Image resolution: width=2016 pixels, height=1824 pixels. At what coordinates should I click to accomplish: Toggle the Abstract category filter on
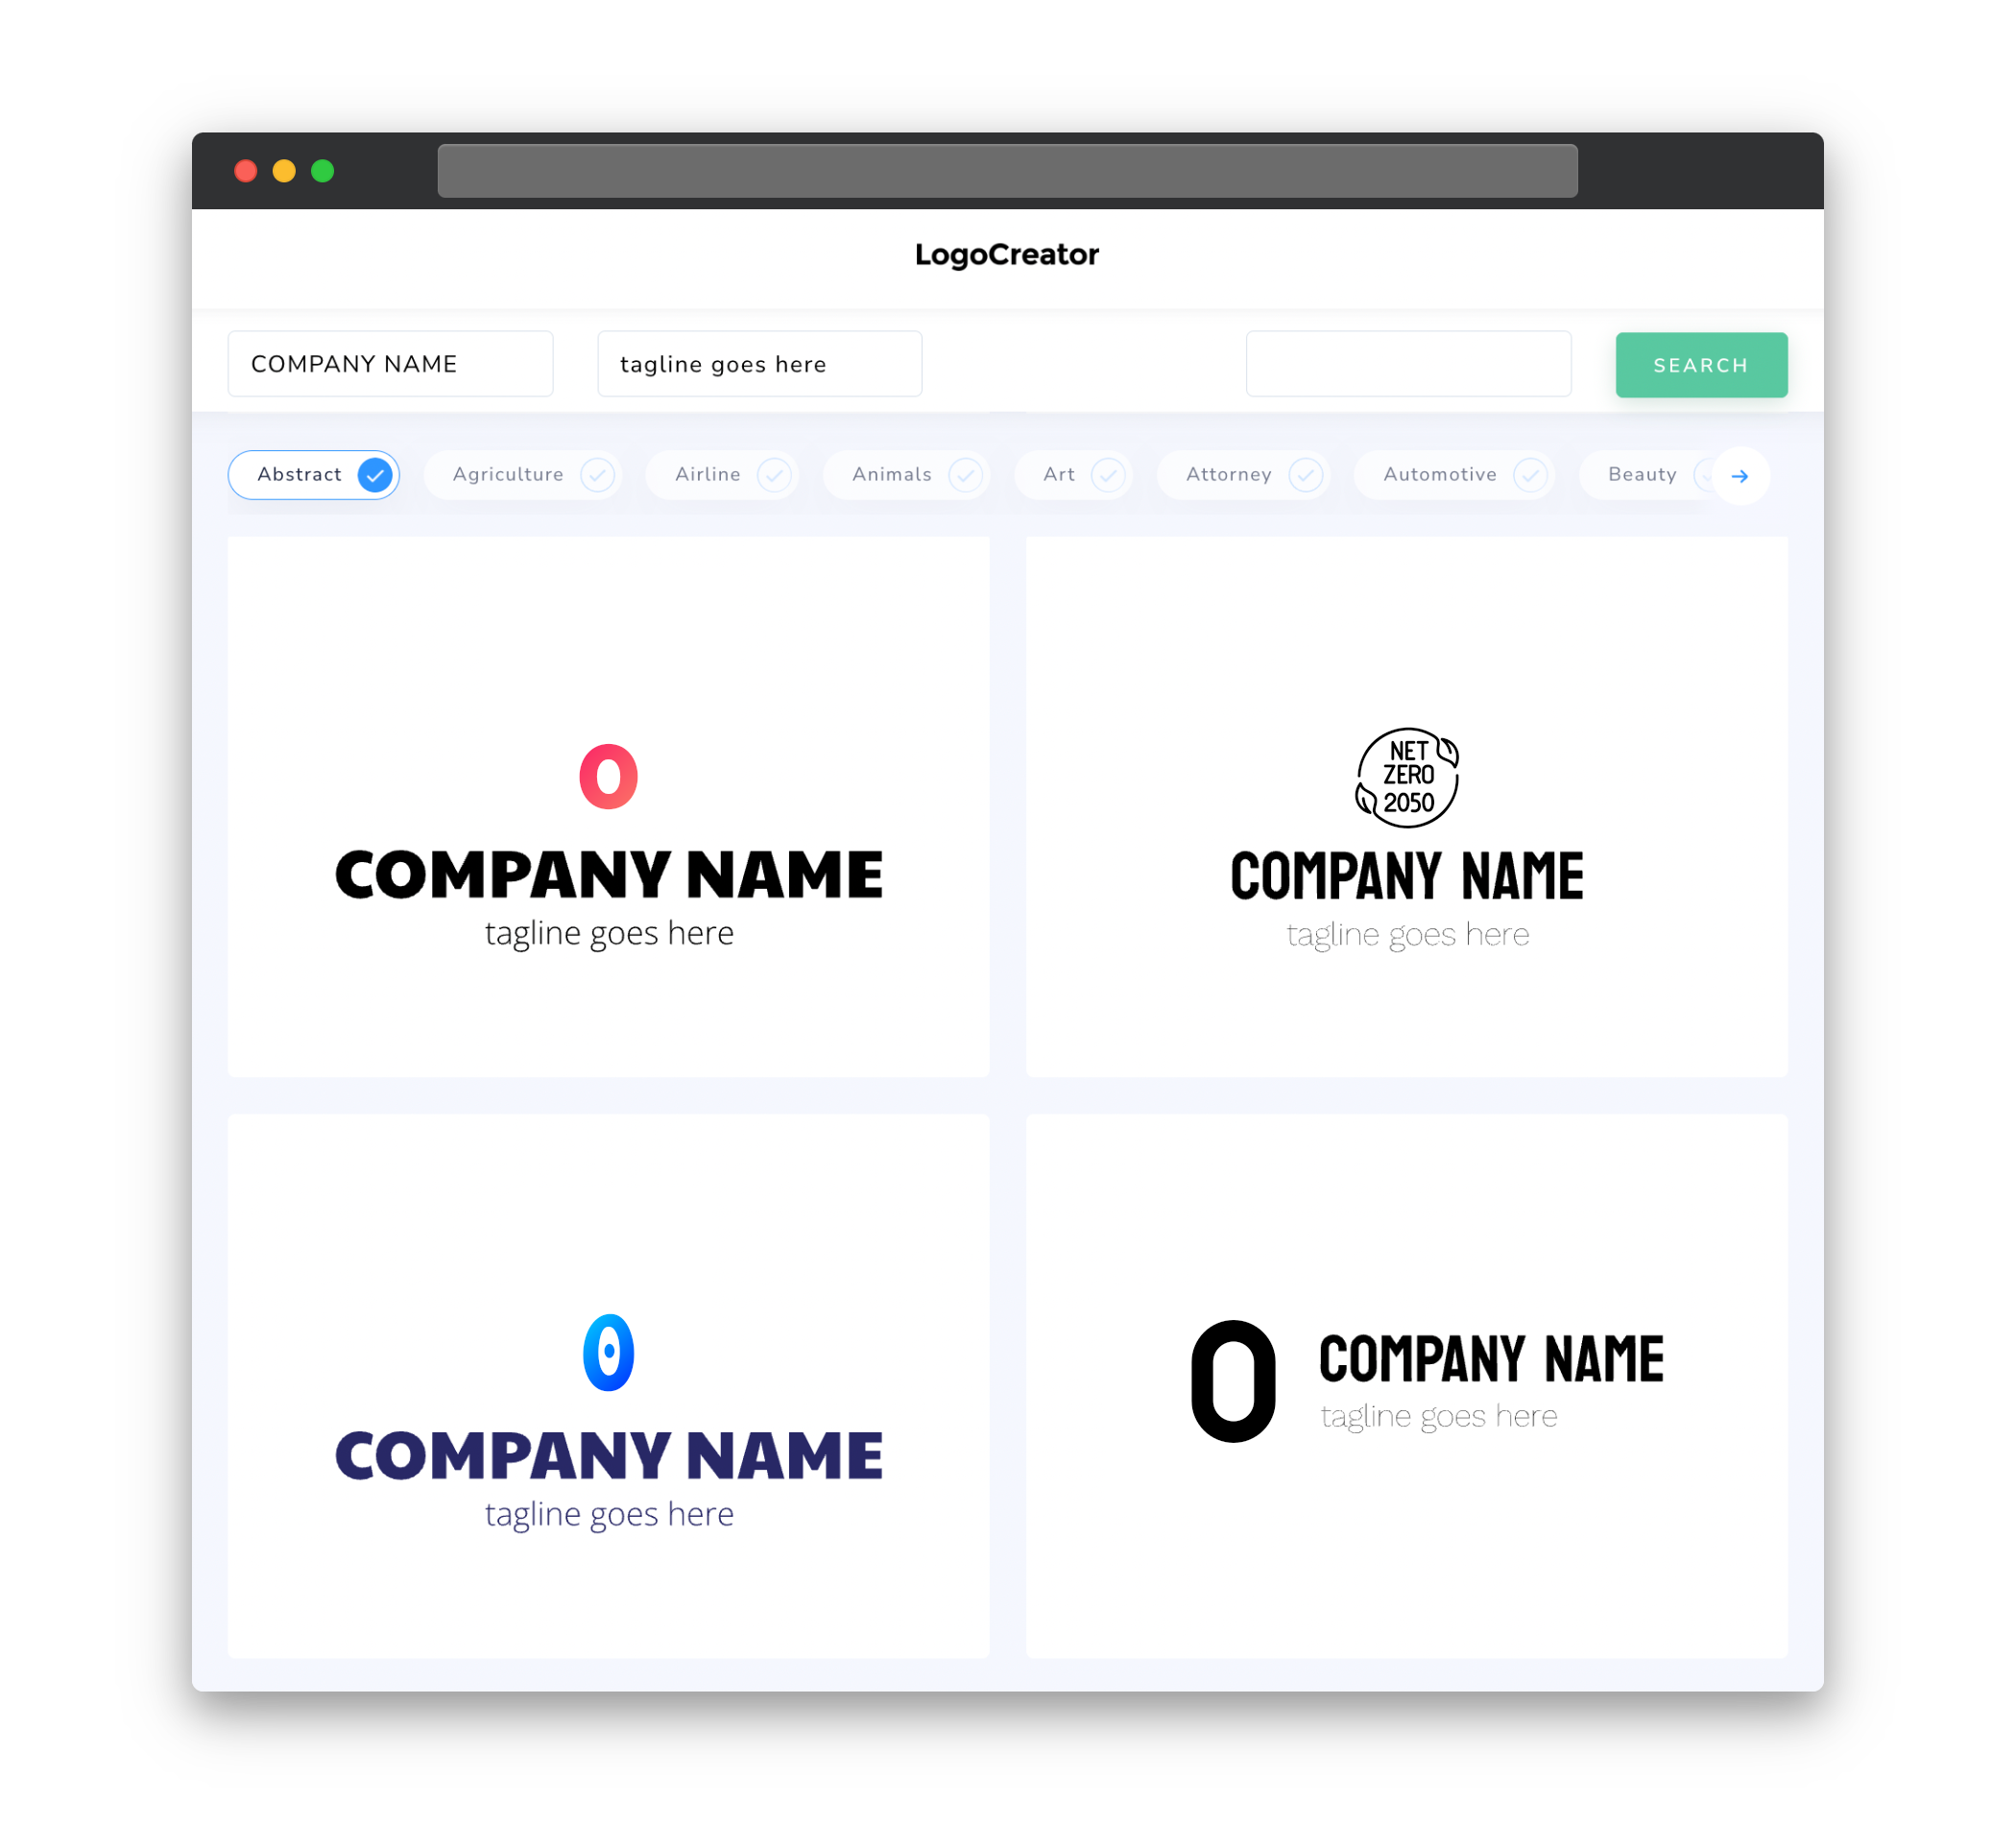point(316,474)
